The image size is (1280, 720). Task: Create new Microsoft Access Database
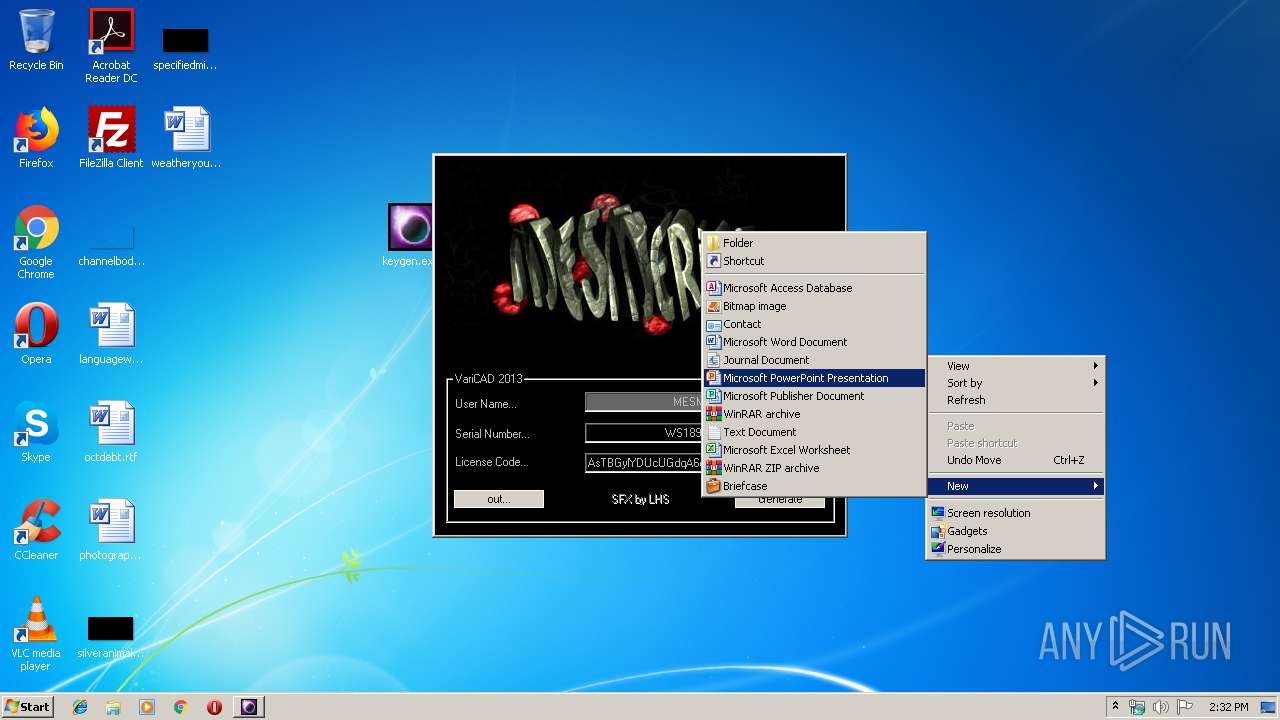[x=814, y=288]
